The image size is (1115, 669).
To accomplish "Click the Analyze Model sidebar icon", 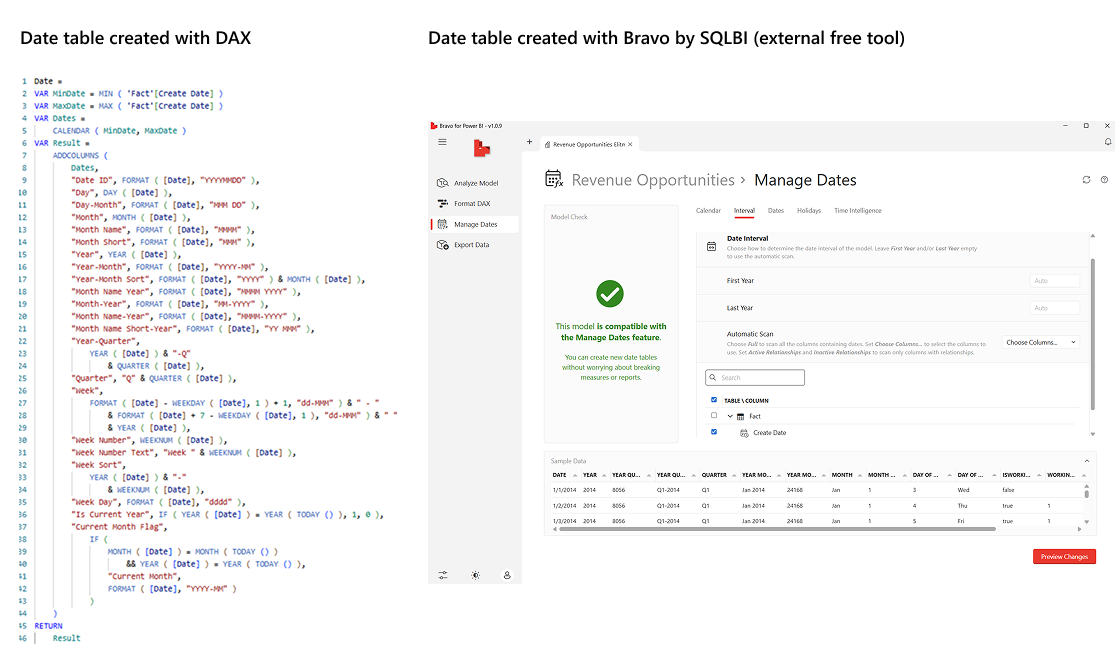I will [x=442, y=183].
